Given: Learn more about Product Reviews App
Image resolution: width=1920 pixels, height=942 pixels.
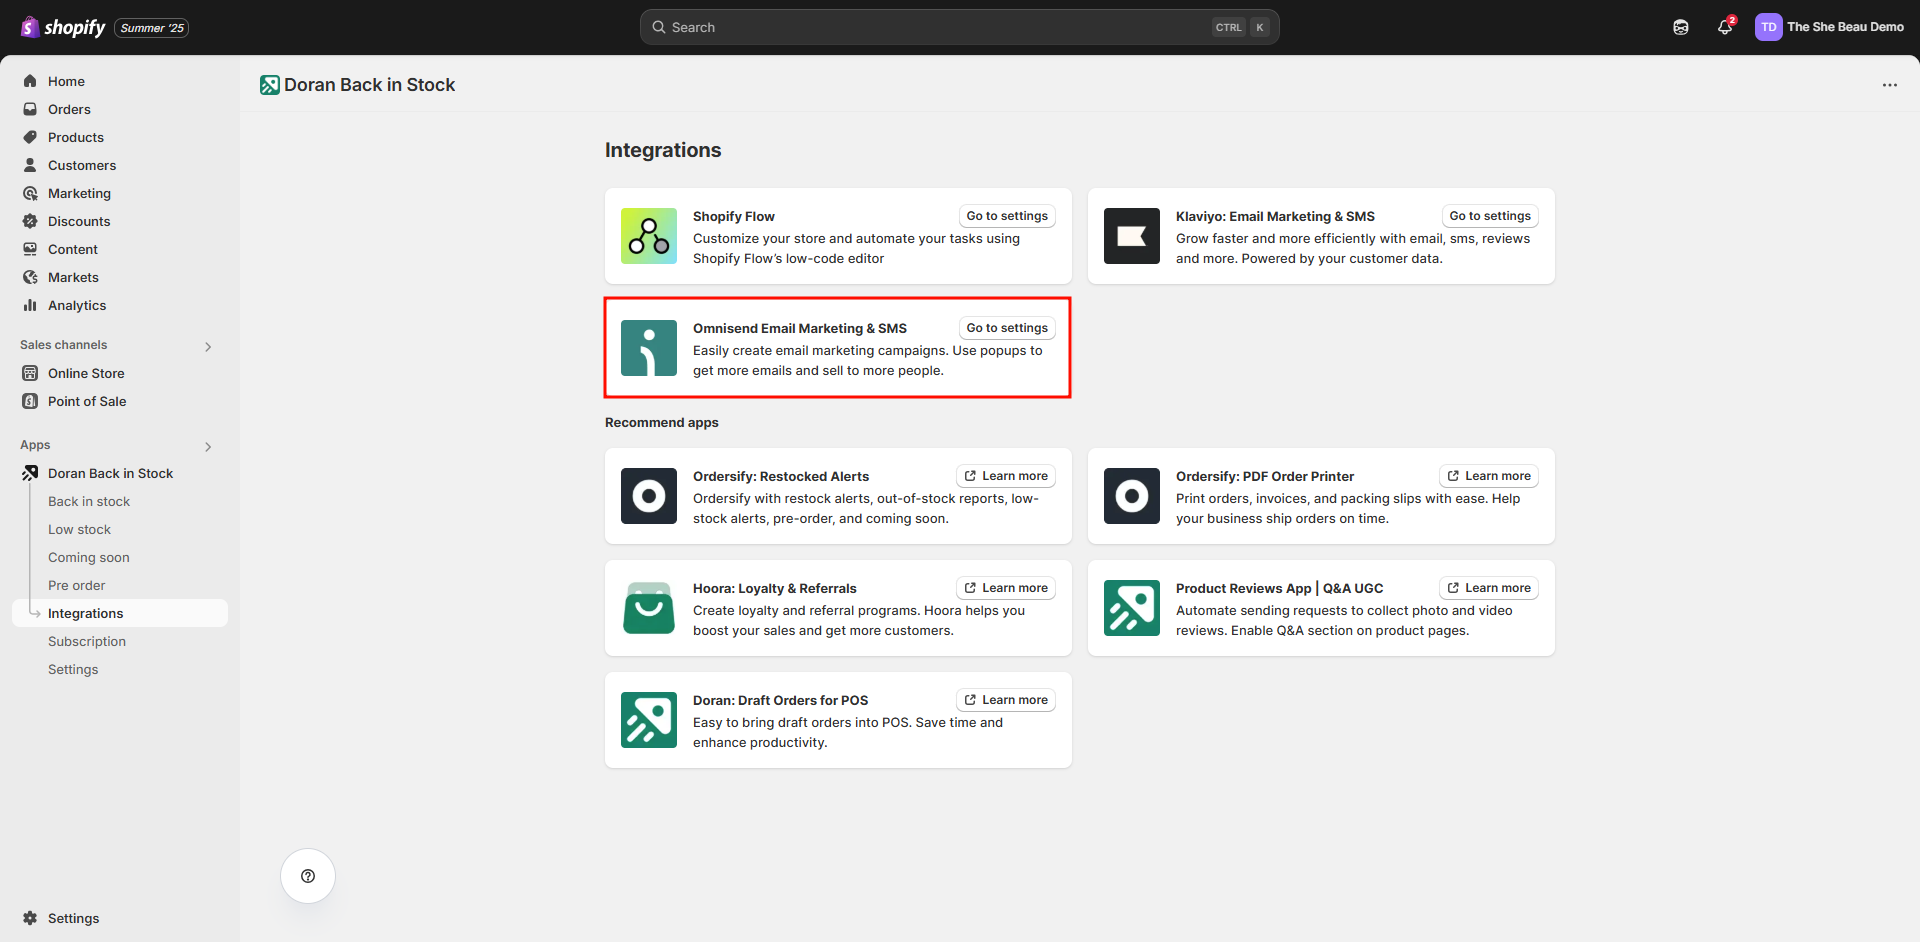Looking at the screenshot, I should tap(1489, 588).
